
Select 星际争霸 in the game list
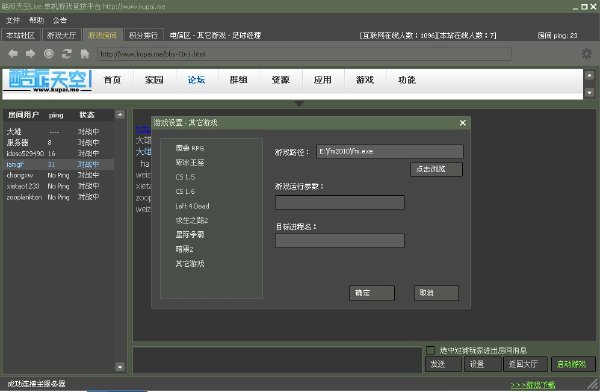[190, 235]
